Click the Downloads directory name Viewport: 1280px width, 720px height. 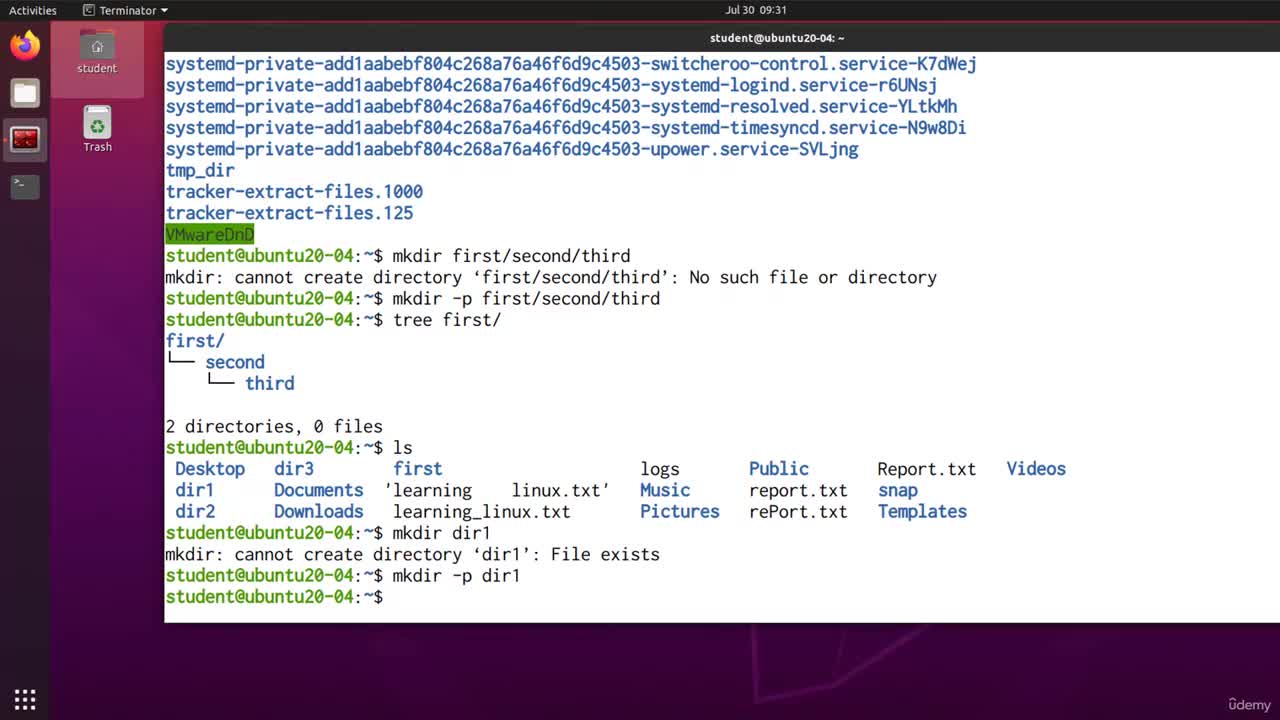319,511
